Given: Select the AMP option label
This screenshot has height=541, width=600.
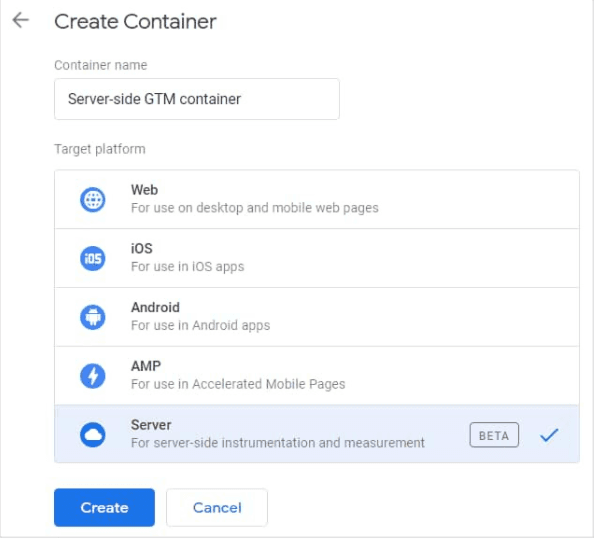Looking at the screenshot, I should point(145,367).
